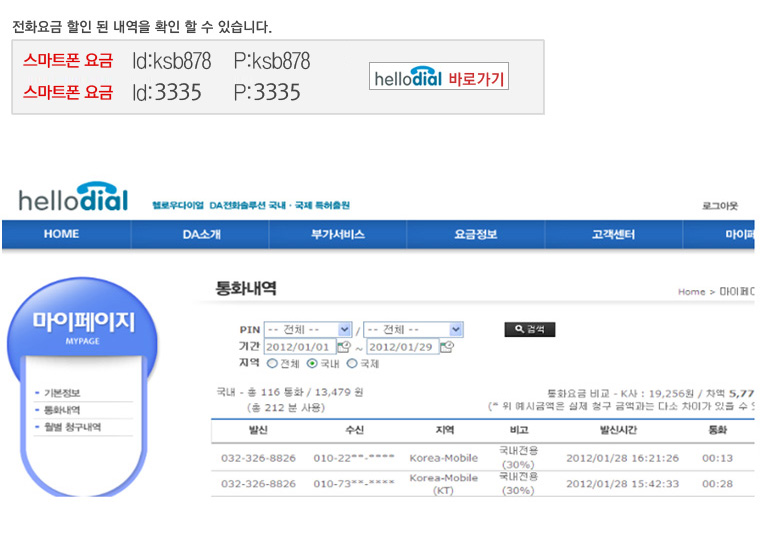Click the 마이페이지 MYPAGE sidebar badge
The image size is (761, 543).
pos(82,326)
